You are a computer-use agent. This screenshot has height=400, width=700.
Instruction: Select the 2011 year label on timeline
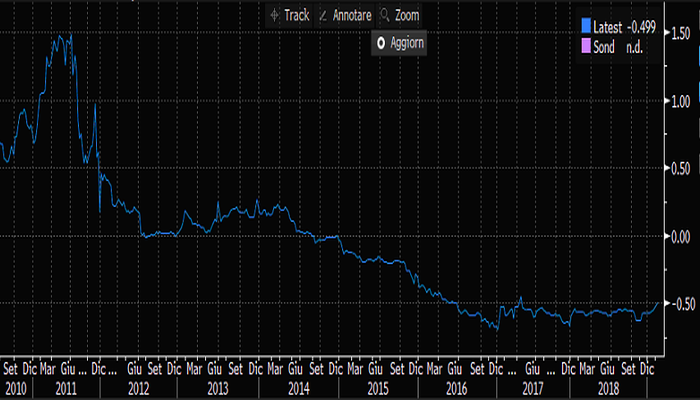tap(68, 385)
